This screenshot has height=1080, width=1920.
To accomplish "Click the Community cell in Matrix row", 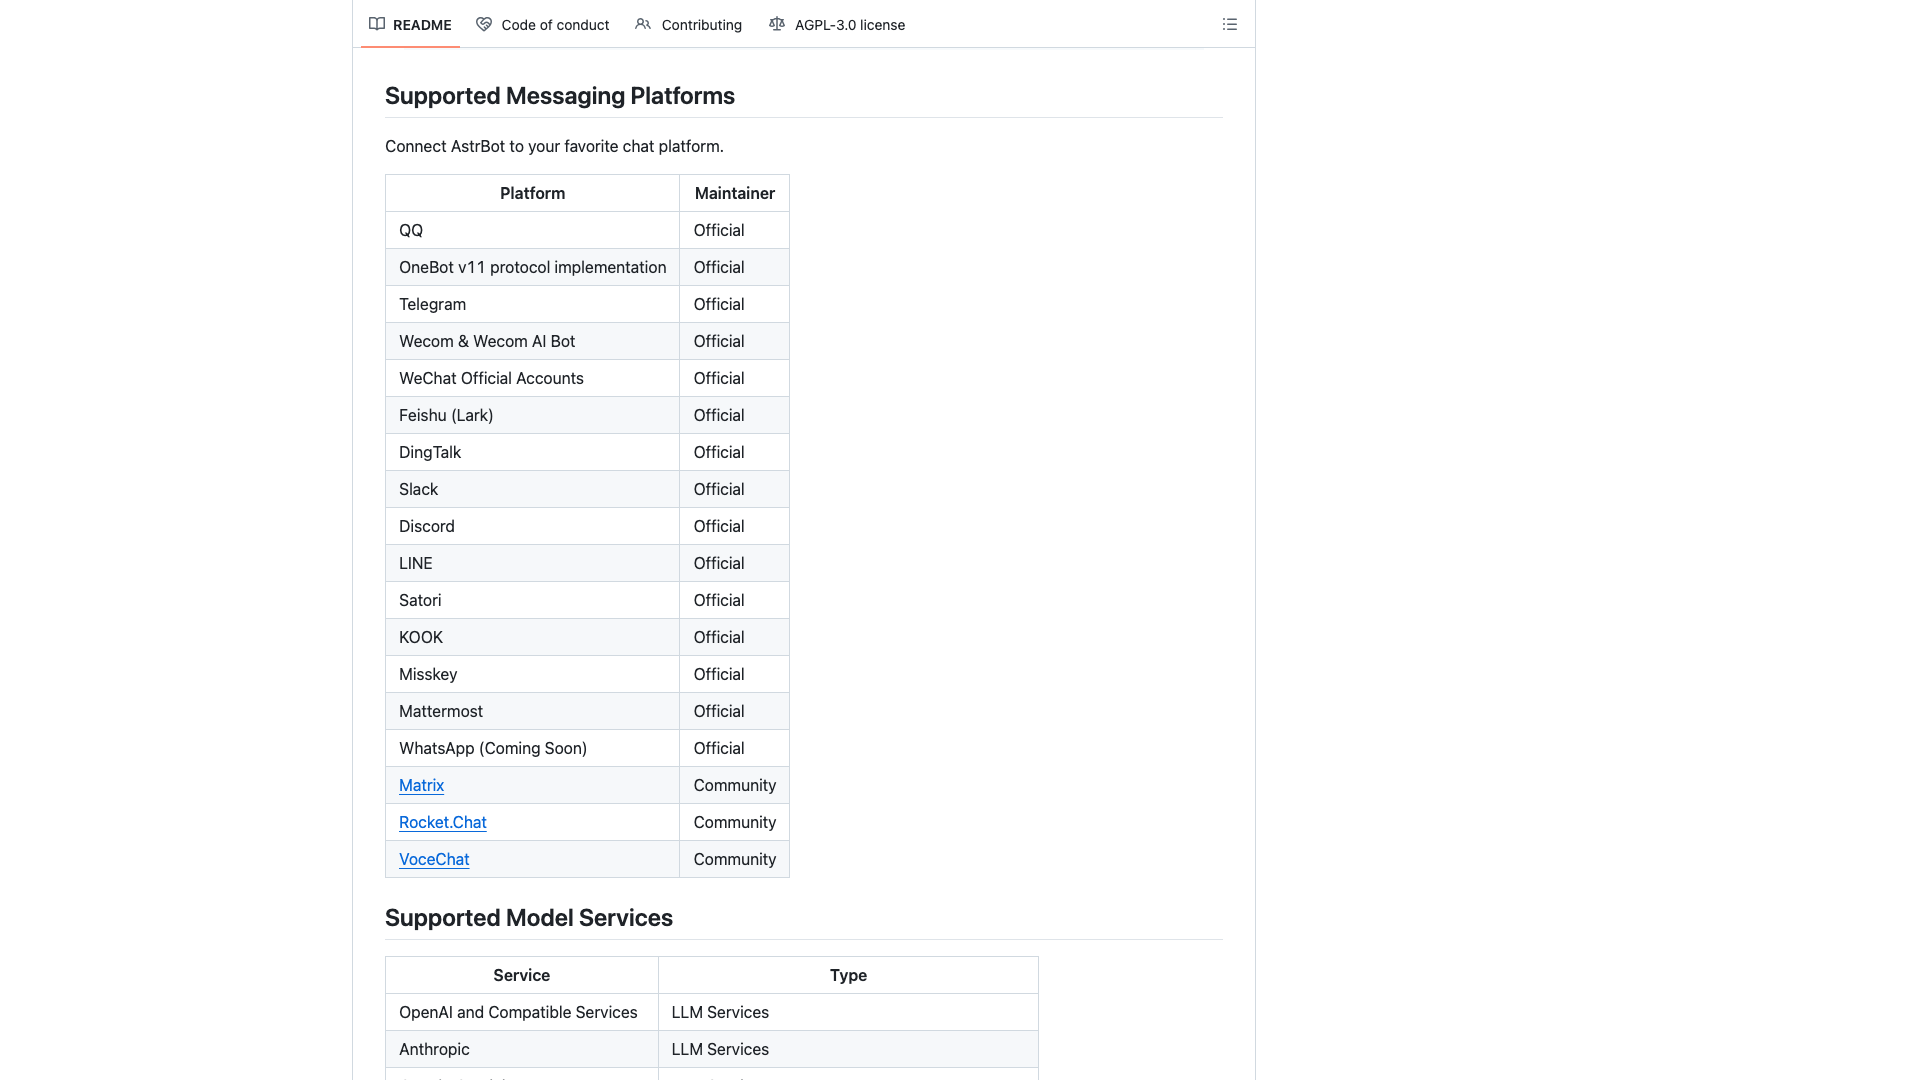I will 734,785.
